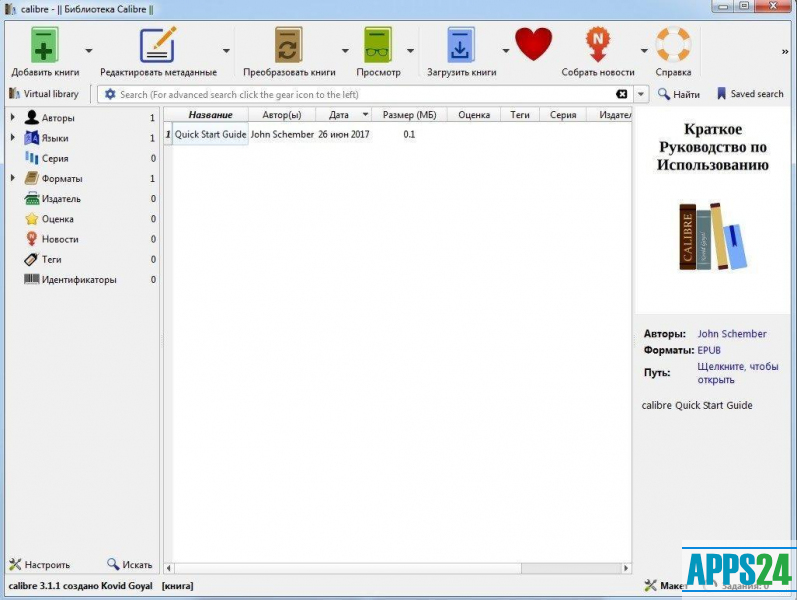
Task: Click the horizontal scrollbar left arrow
Action: pyautogui.click(x=168, y=568)
